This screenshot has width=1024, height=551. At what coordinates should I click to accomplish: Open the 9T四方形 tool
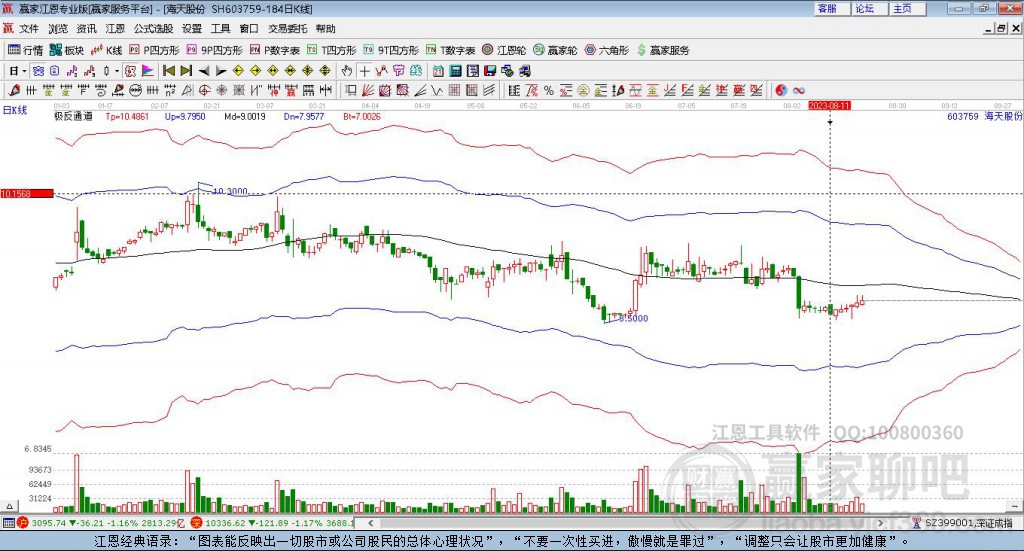pyautogui.click(x=391, y=50)
